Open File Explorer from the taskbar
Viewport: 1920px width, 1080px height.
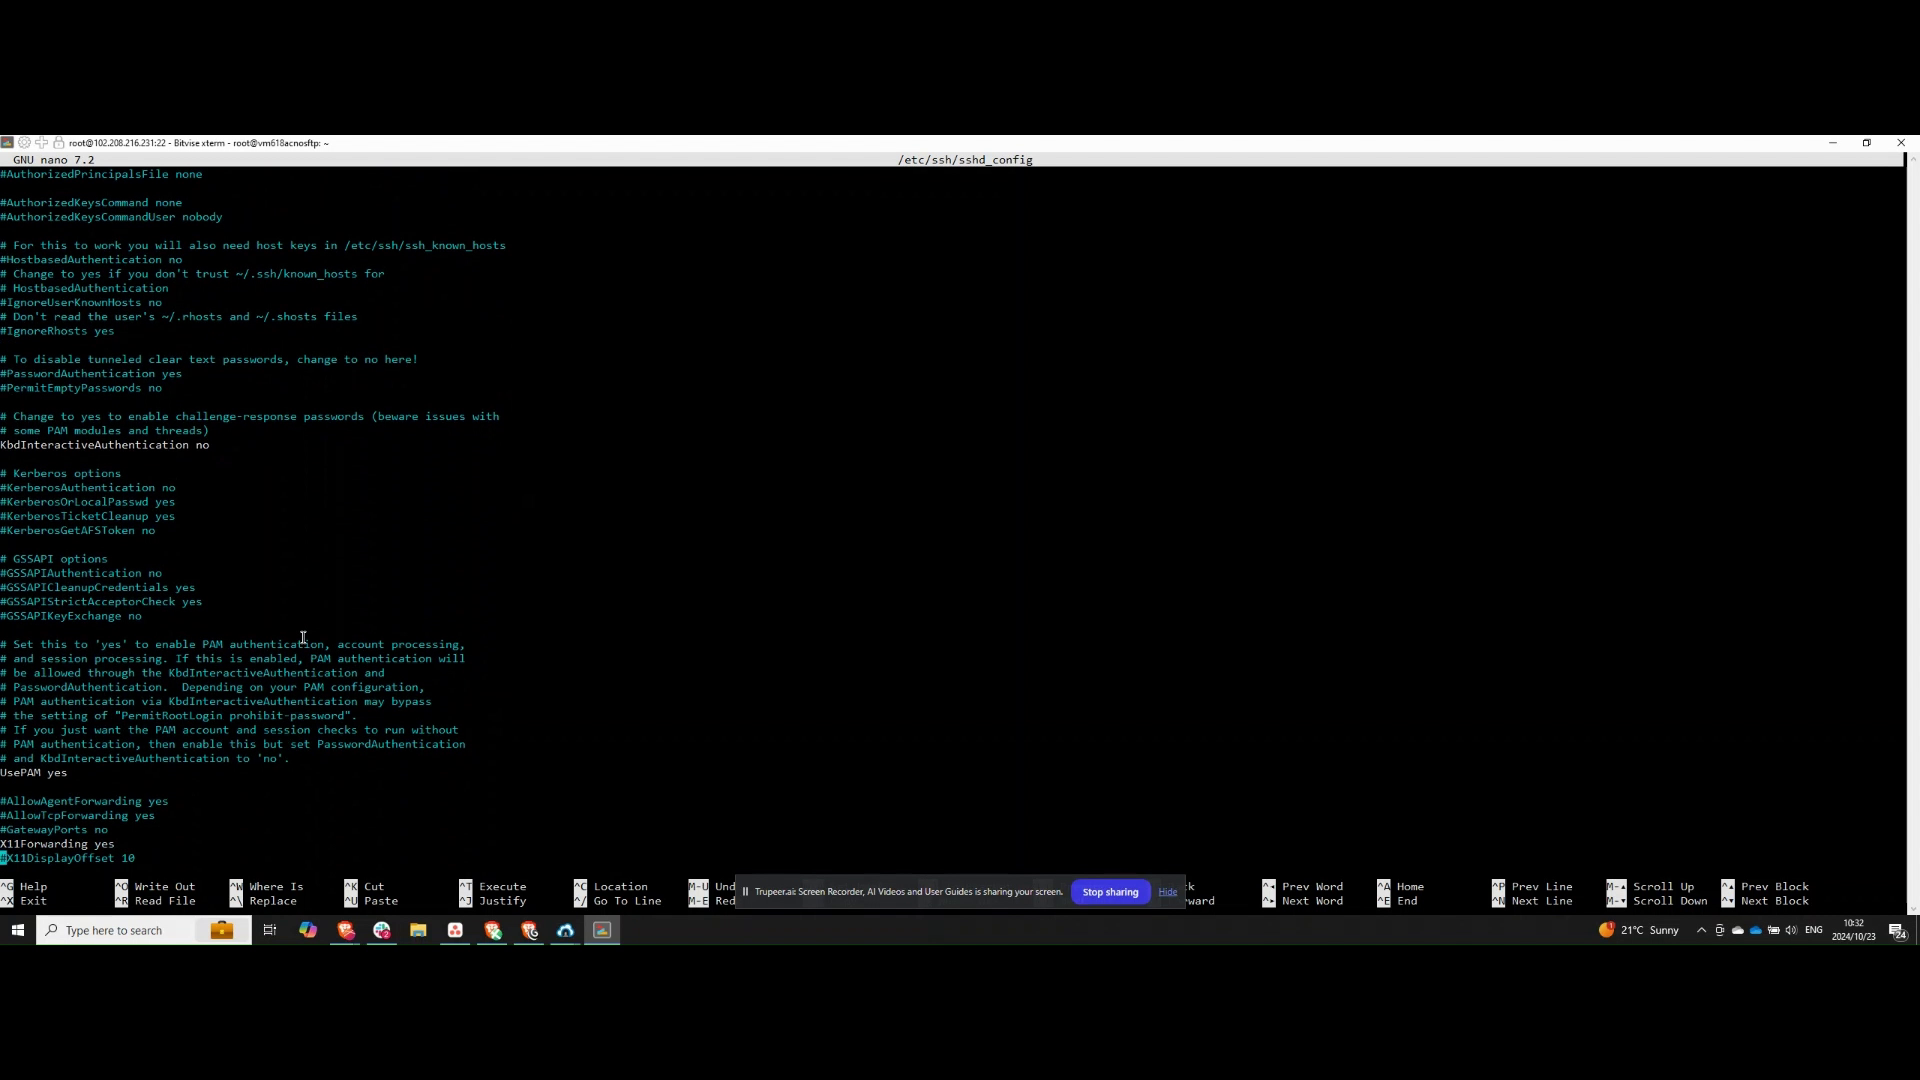tap(418, 930)
